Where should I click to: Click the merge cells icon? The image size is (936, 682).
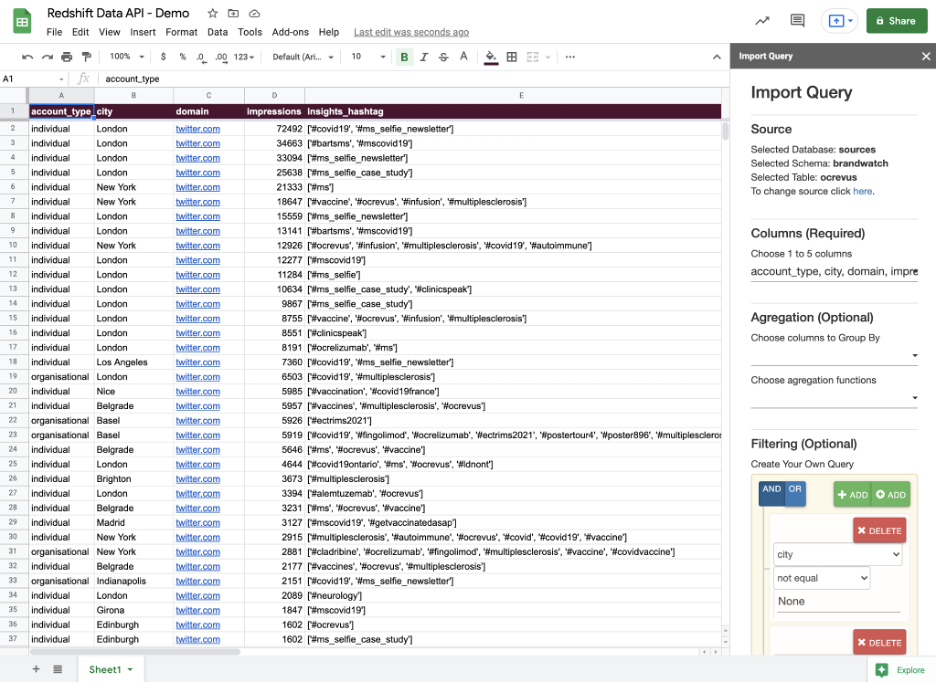[532, 57]
